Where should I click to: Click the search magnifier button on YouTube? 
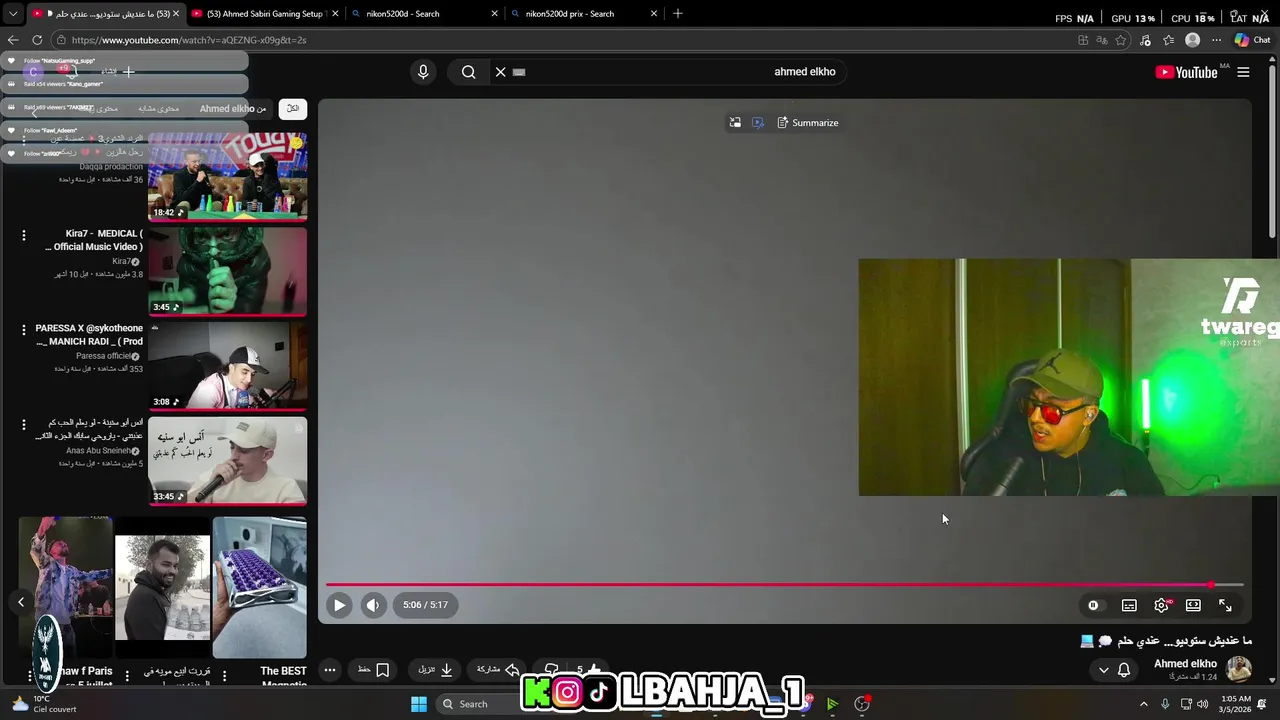(468, 72)
